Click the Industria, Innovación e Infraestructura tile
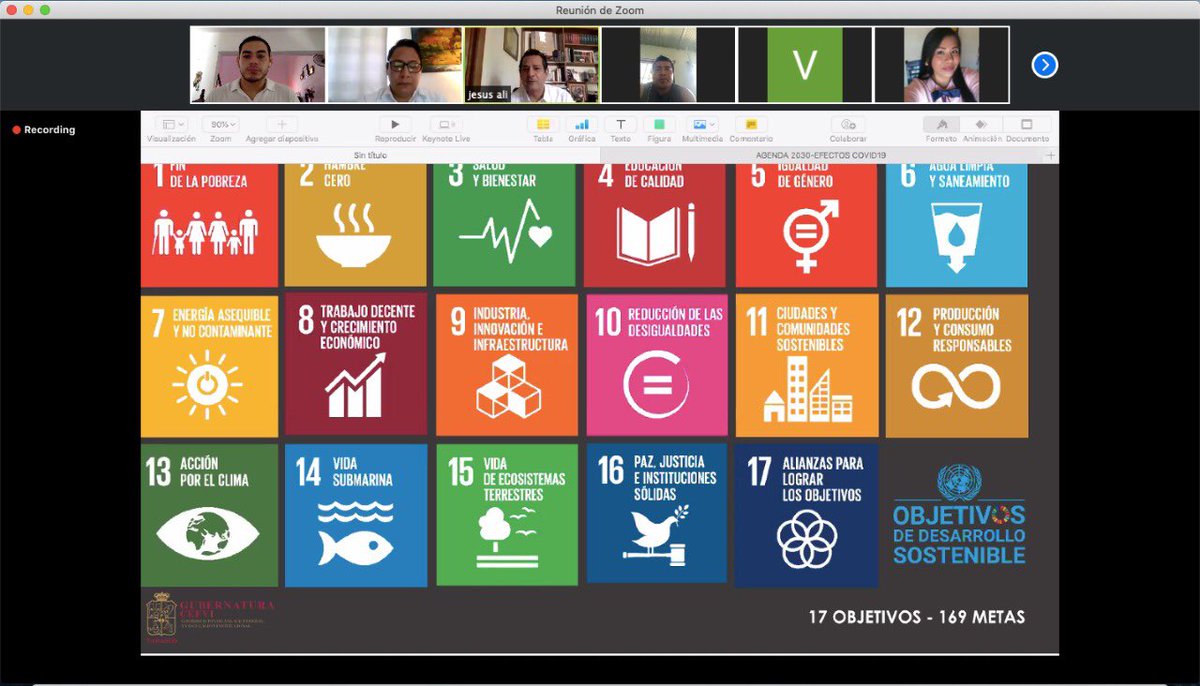 coord(507,365)
